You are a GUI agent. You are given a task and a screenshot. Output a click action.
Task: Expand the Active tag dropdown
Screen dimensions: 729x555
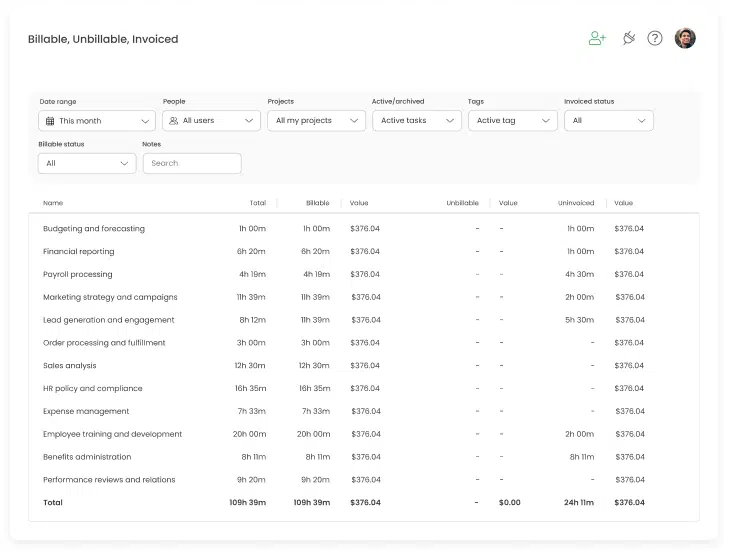[x=512, y=121]
